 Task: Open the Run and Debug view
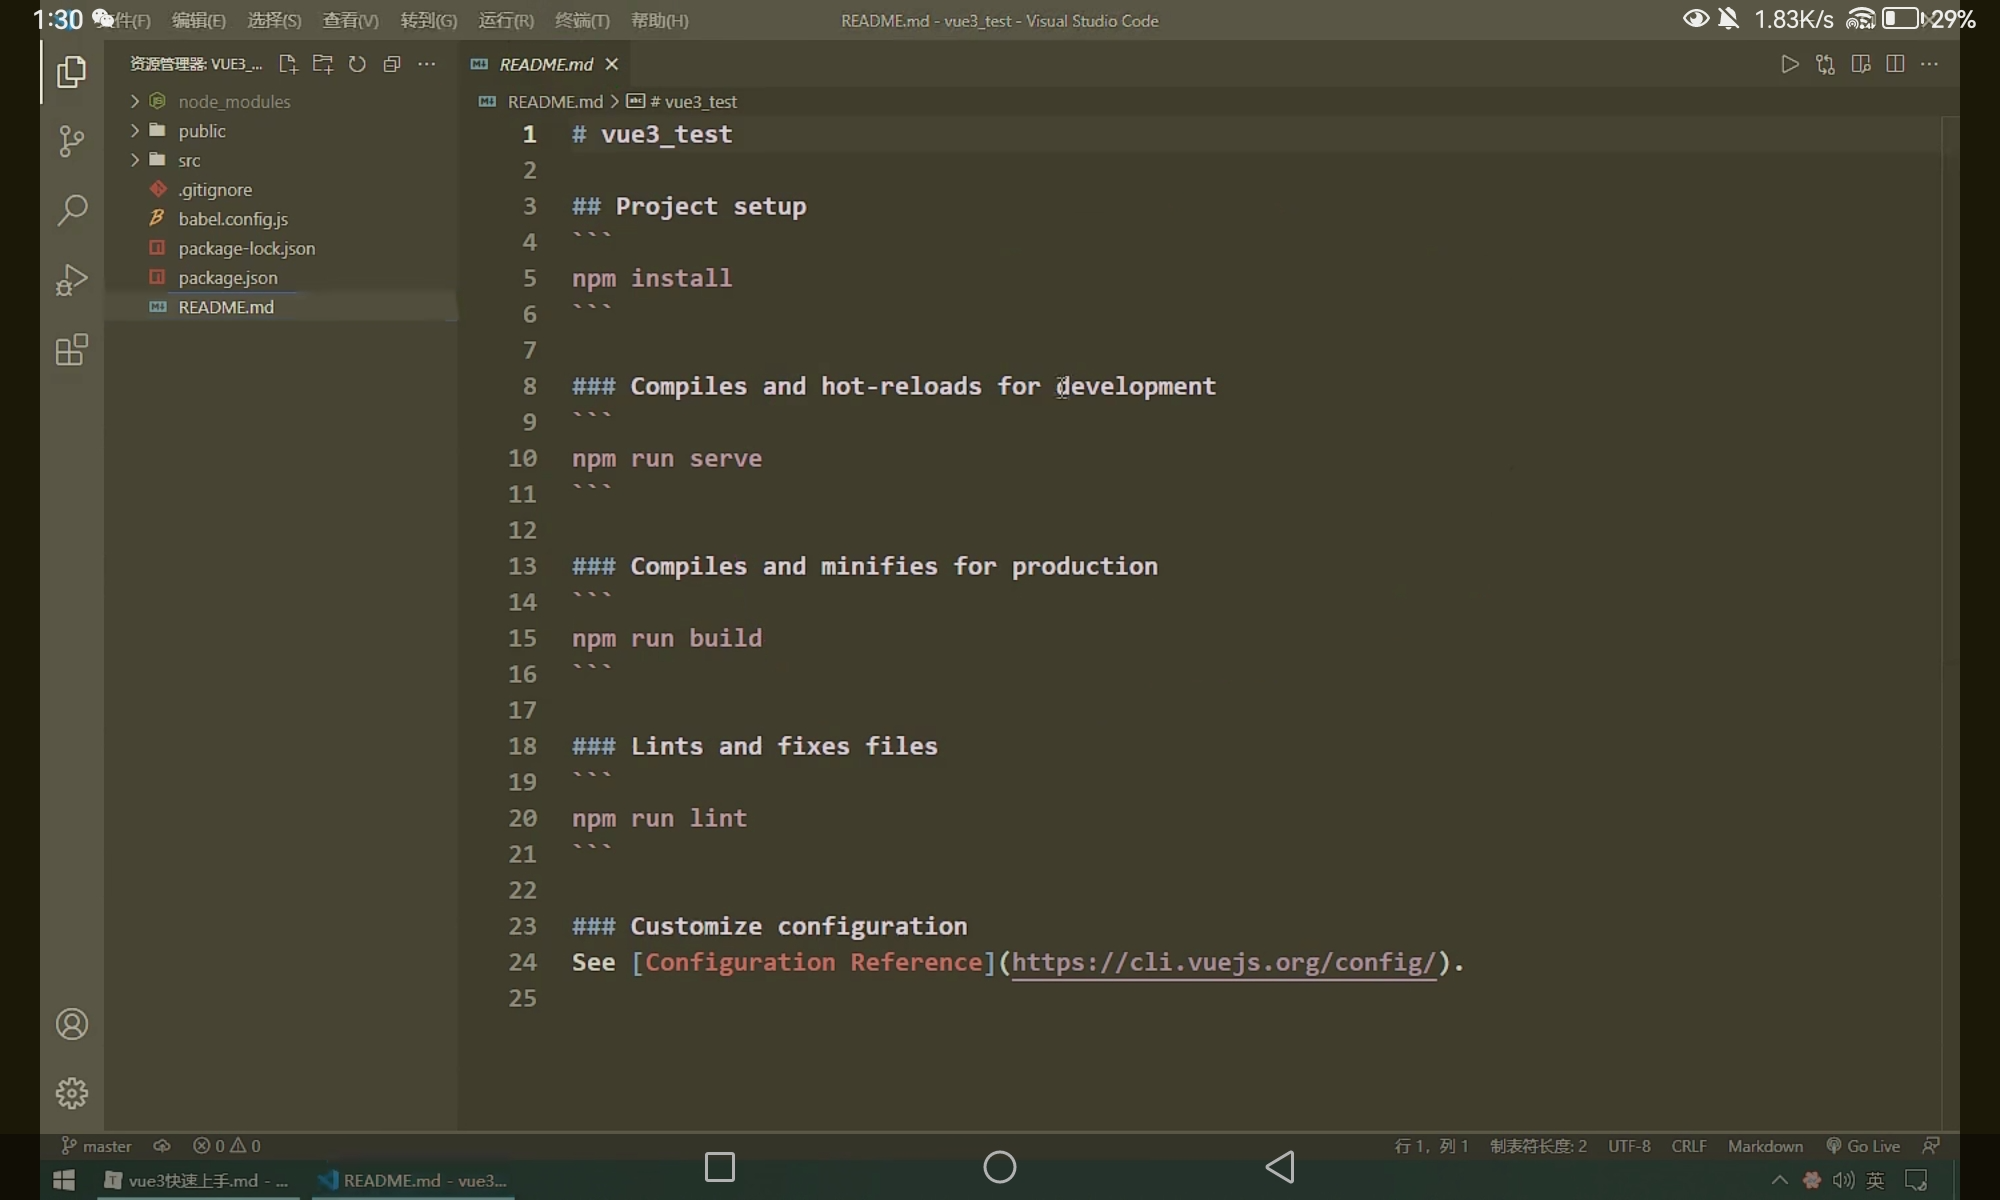point(71,280)
